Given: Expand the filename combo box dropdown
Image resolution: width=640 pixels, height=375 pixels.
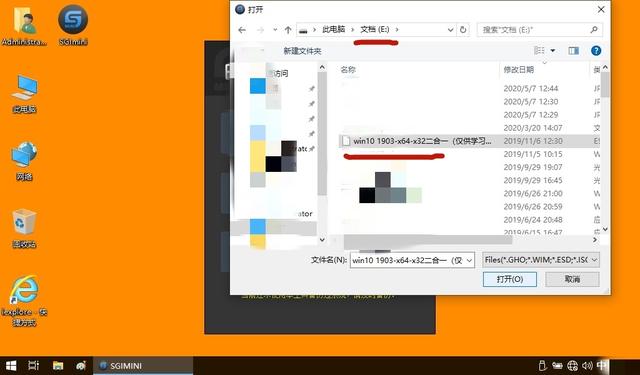Looking at the screenshot, I should tap(469, 260).
